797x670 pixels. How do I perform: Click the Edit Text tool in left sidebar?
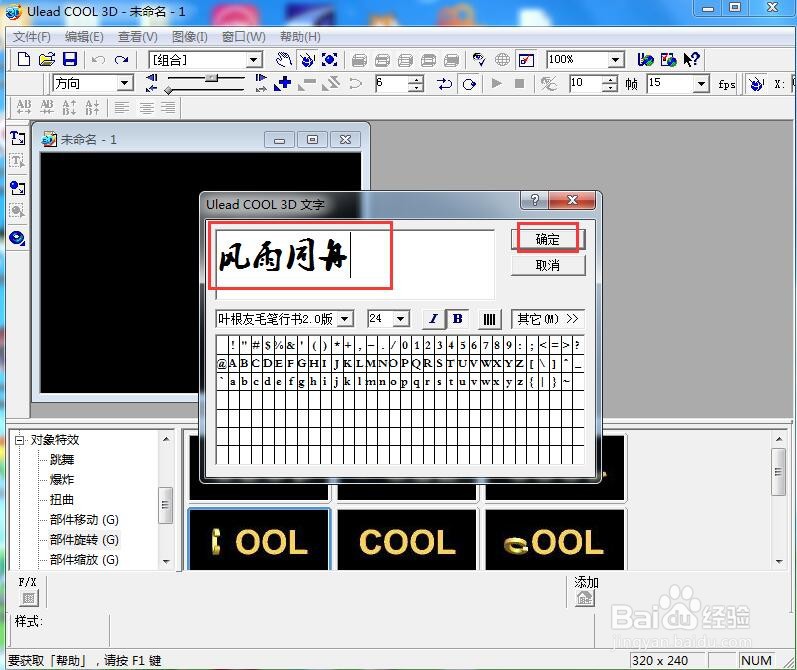(x=17, y=162)
